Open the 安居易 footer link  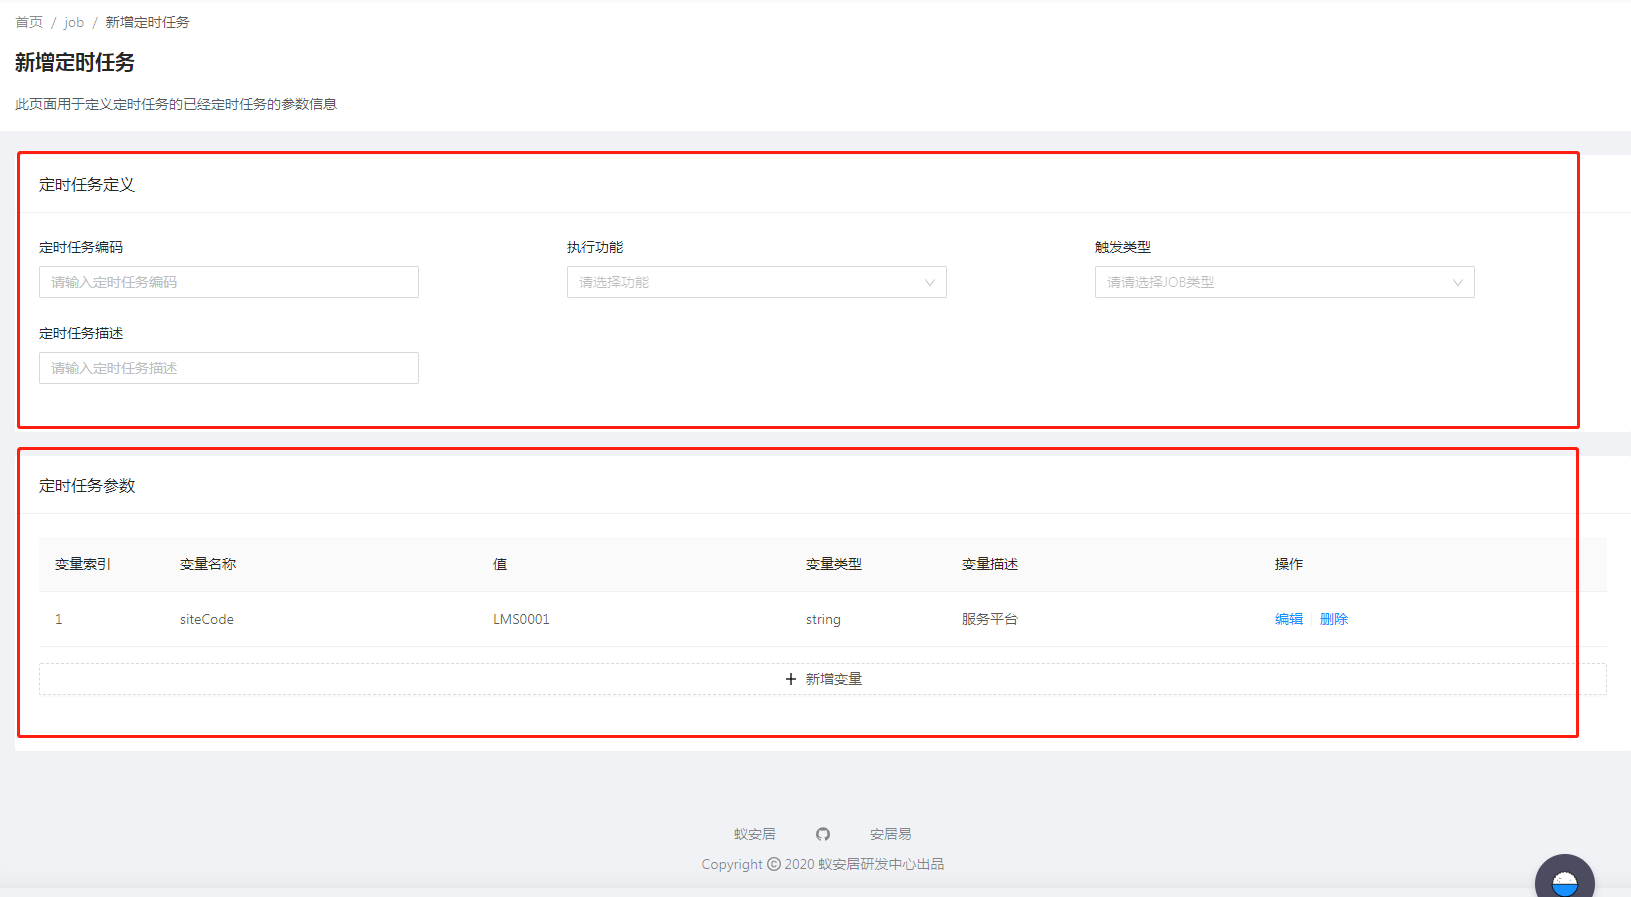tap(890, 834)
